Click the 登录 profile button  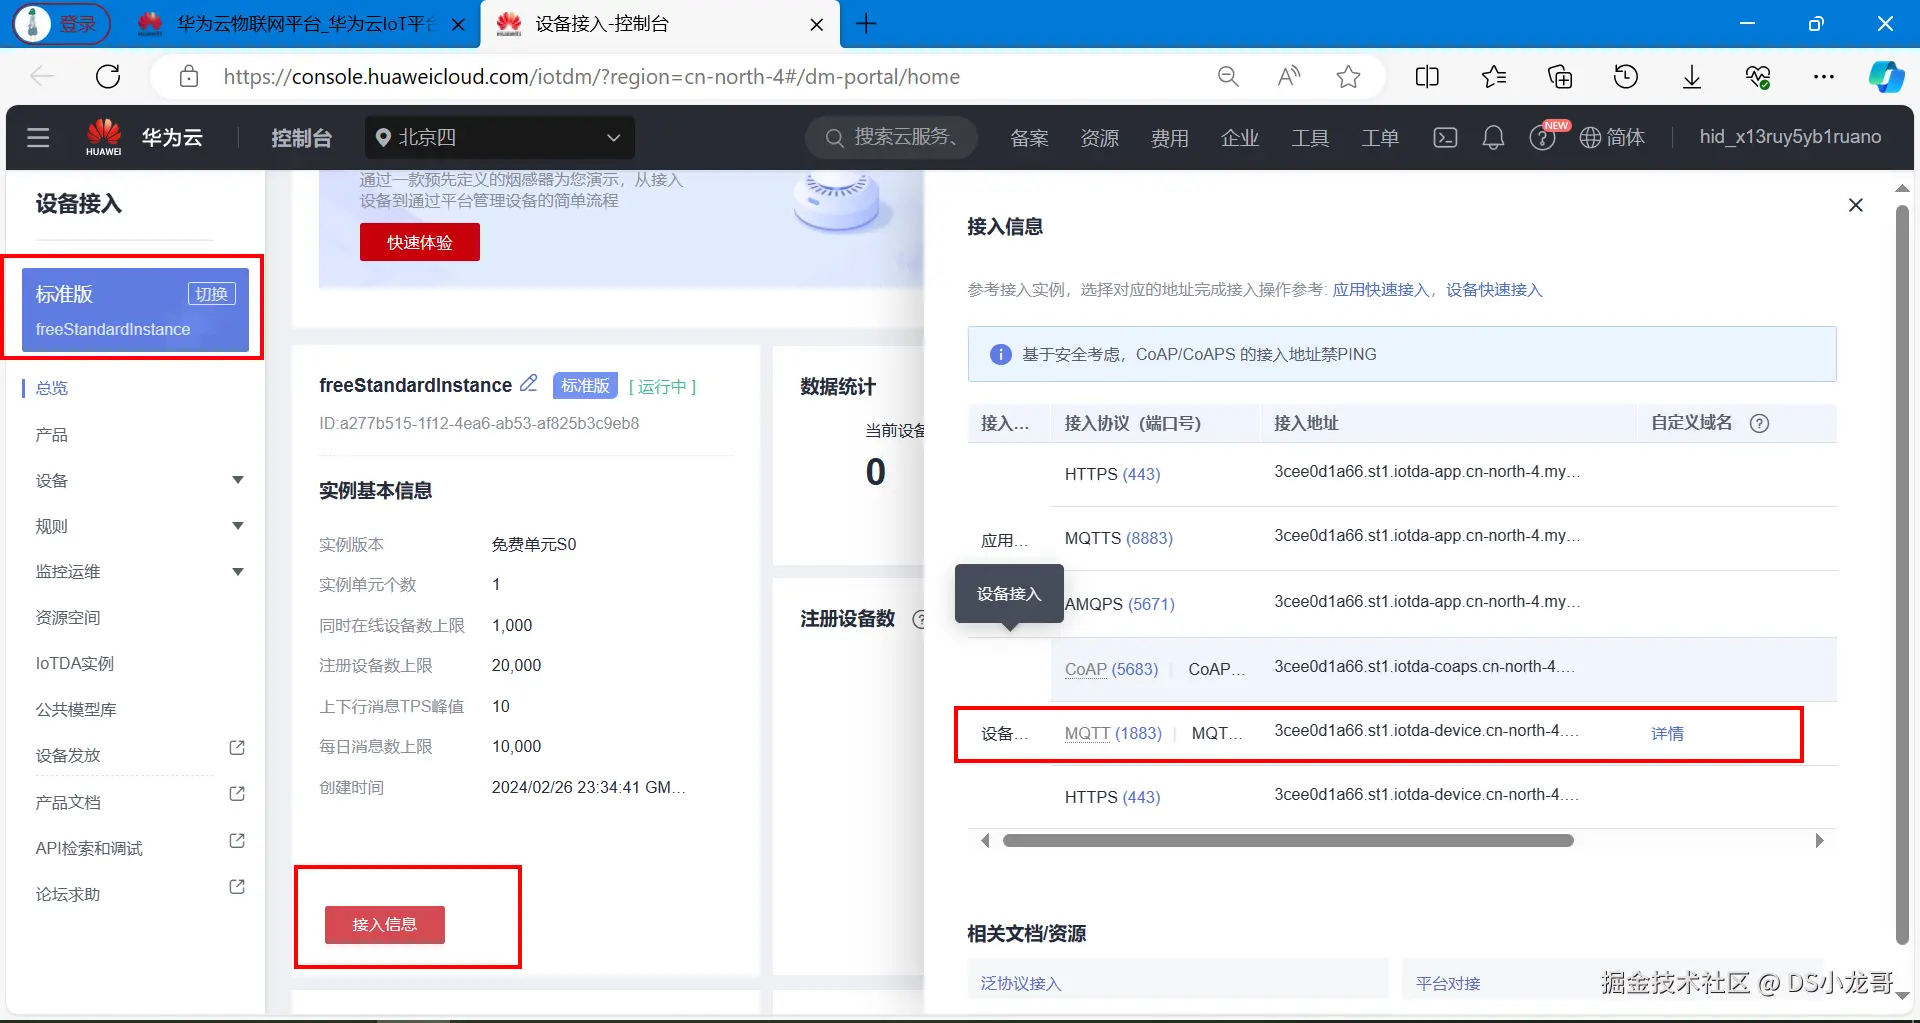pyautogui.click(x=62, y=24)
